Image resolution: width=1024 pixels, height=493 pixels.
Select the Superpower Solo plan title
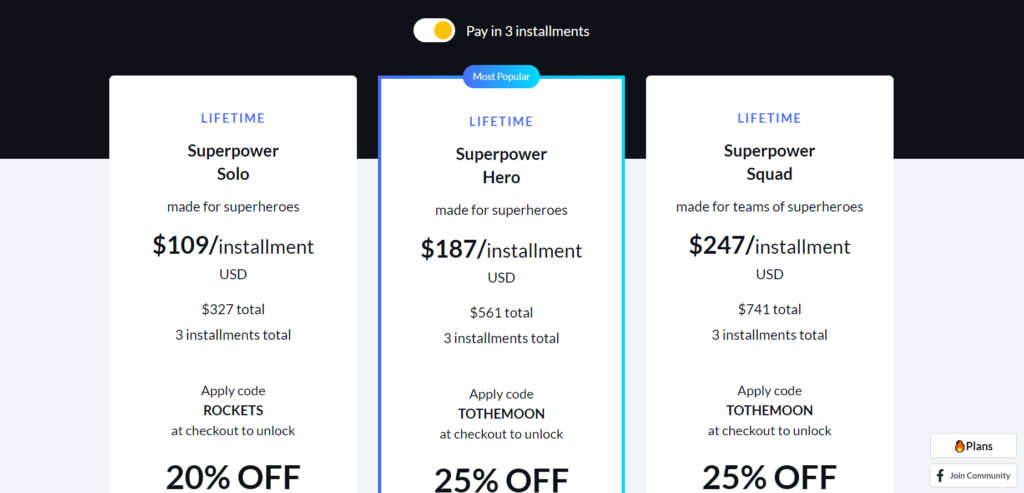(233, 163)
